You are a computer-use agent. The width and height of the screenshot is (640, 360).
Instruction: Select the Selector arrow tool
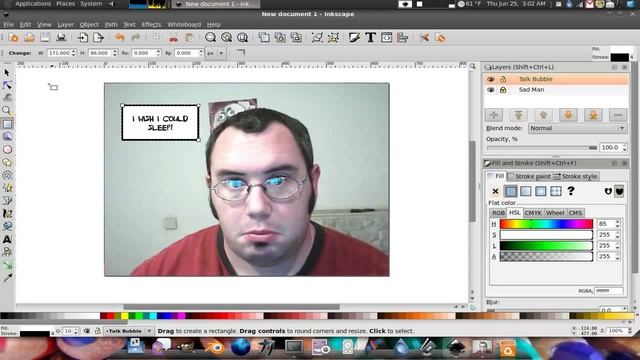click(7, 73)
